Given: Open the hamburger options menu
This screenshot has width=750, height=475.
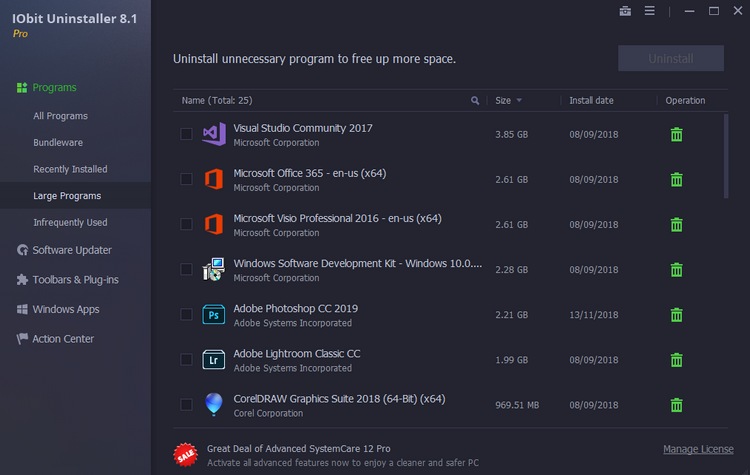Looking at the screenshot, I should (x=650, y=11).
